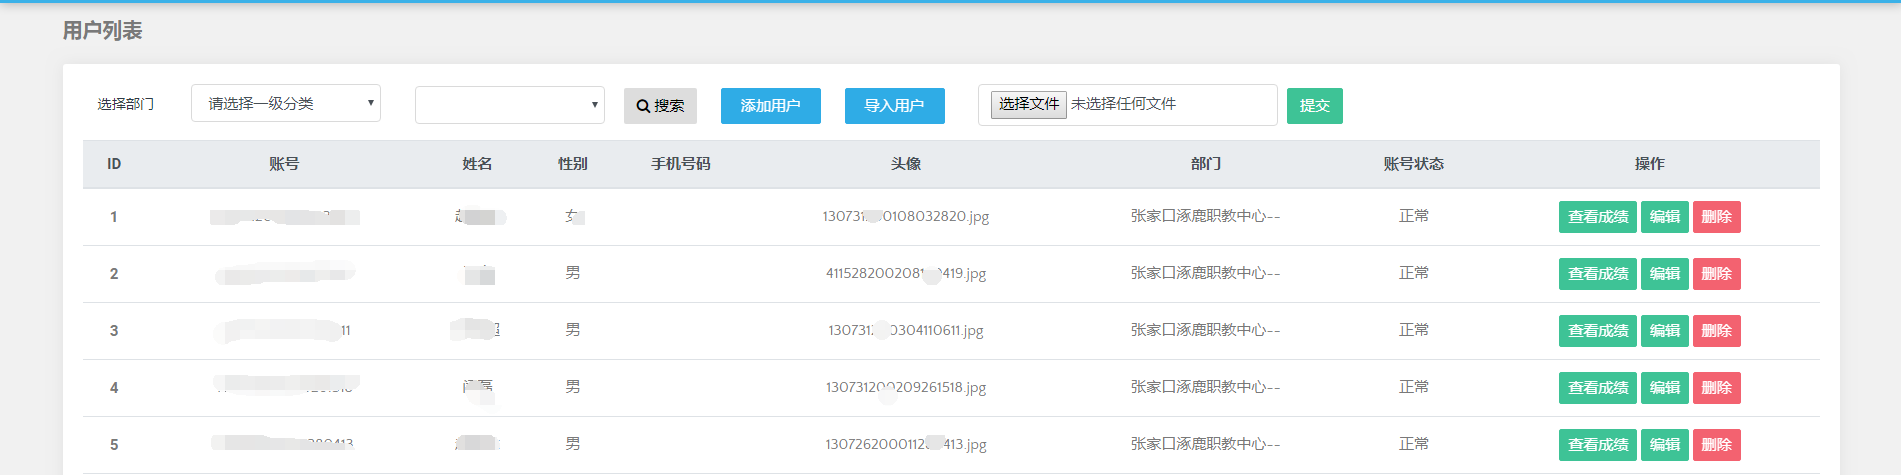Viewport: 1901px width, 475px height.
Task: Edit user in row 1
Action: pyautogui.click(x=1664, y=217)
